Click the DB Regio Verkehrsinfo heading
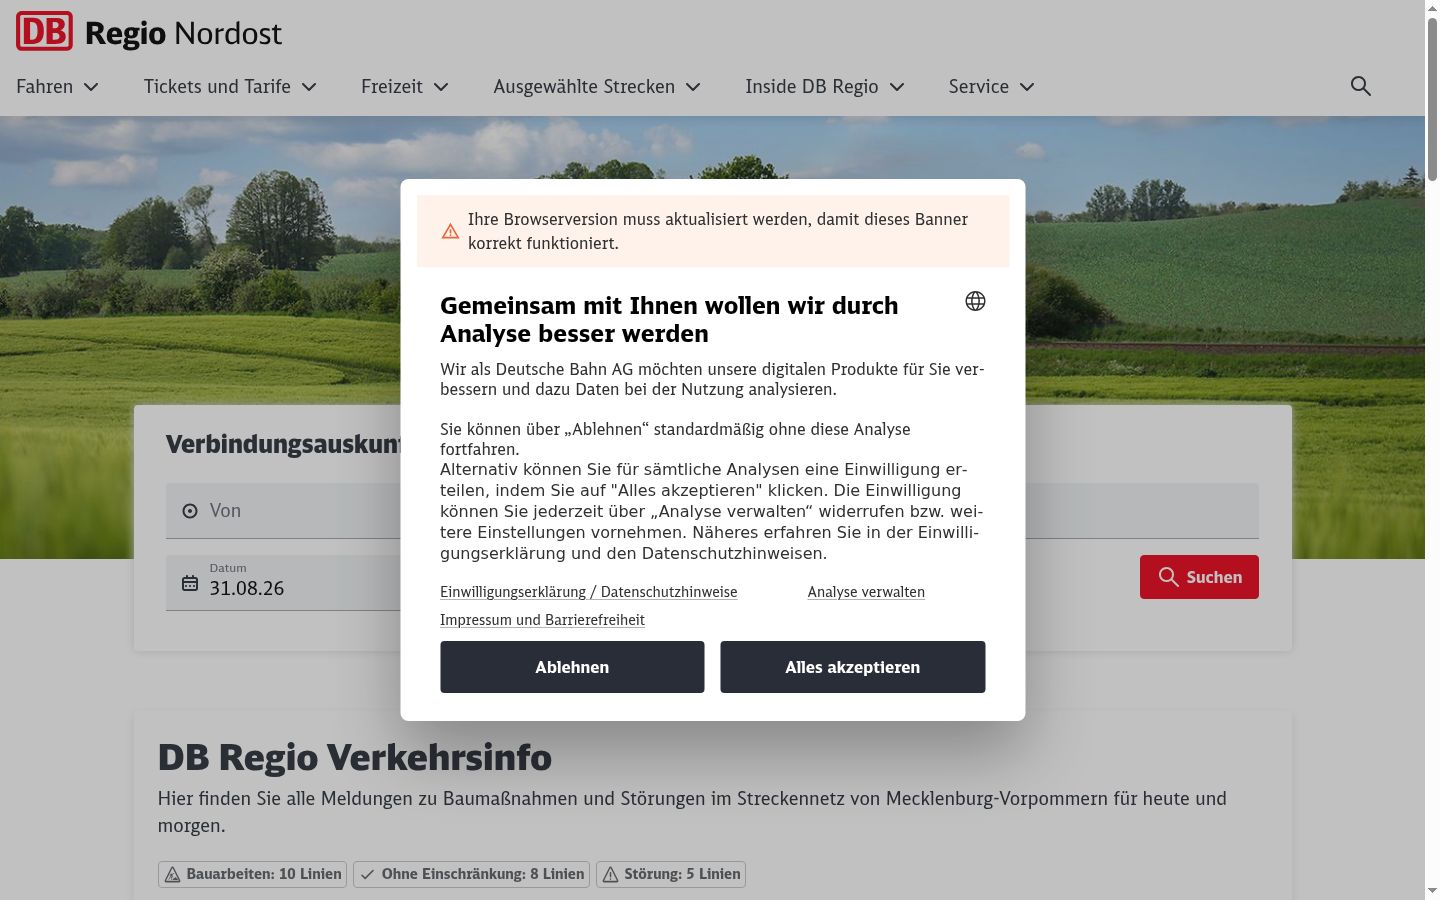 coord(355,758)
